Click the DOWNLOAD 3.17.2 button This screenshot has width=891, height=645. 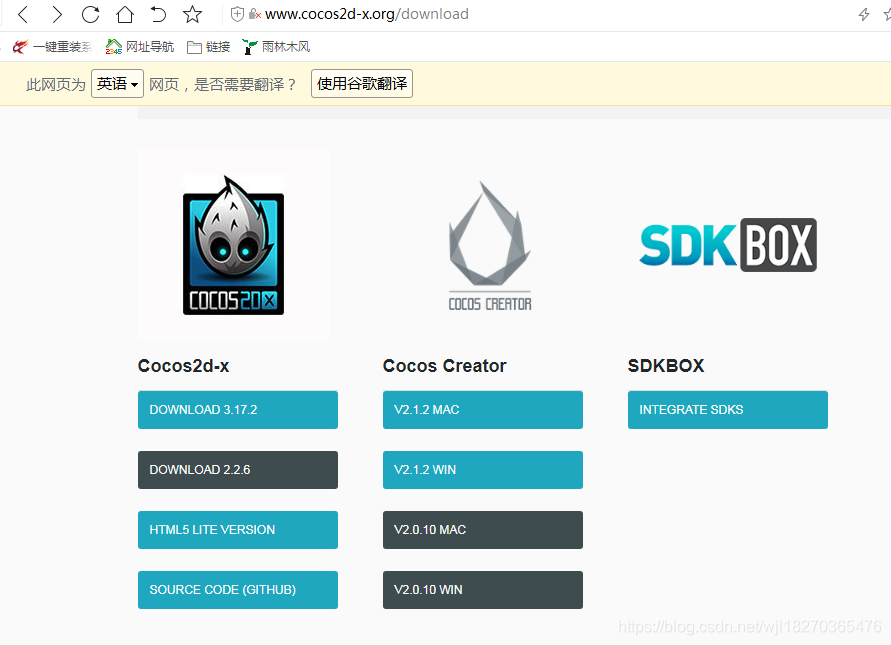(x=238, y=410)
